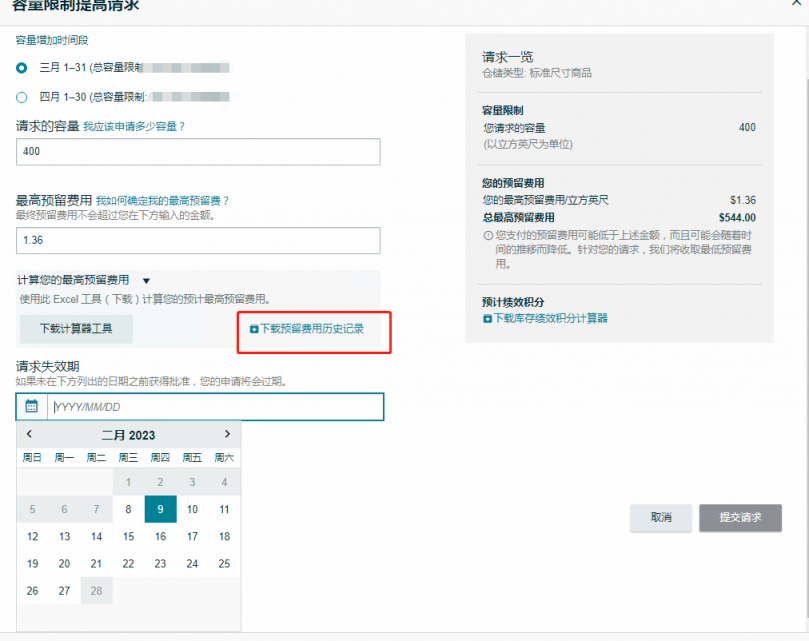Go to the next month in the calendar
Image resolution: width=809 pixels, height=641 pixels.
tap(227, 434)
